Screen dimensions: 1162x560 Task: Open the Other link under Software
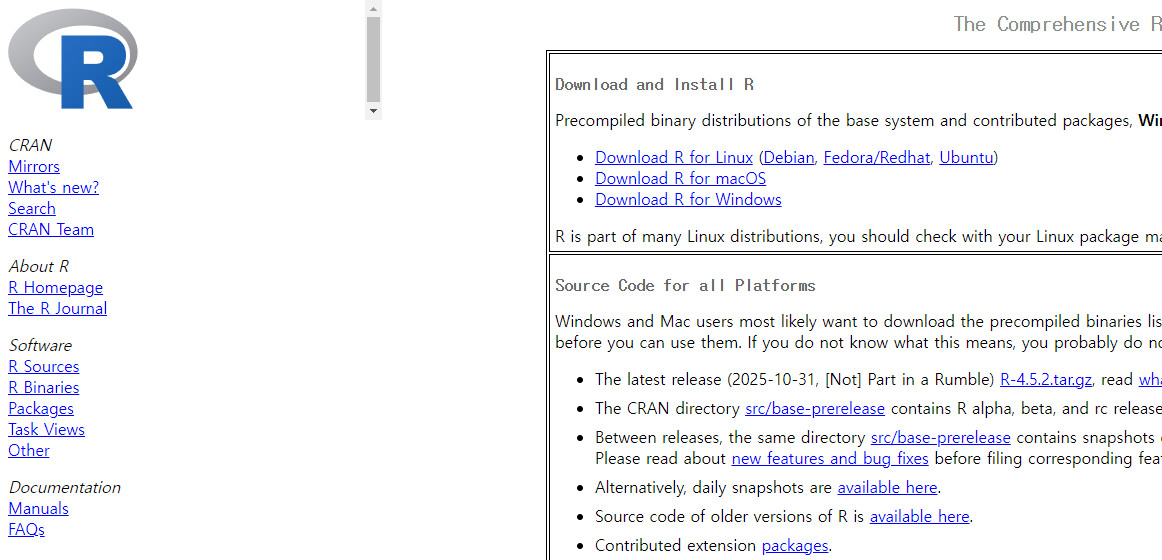pos(29,450)
